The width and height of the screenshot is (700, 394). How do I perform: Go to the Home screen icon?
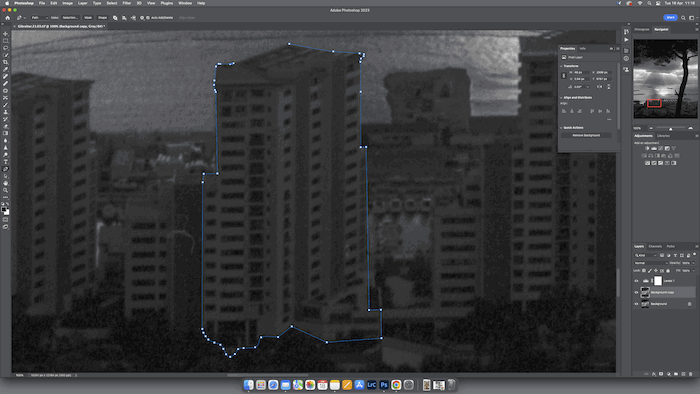pos(8,18)
